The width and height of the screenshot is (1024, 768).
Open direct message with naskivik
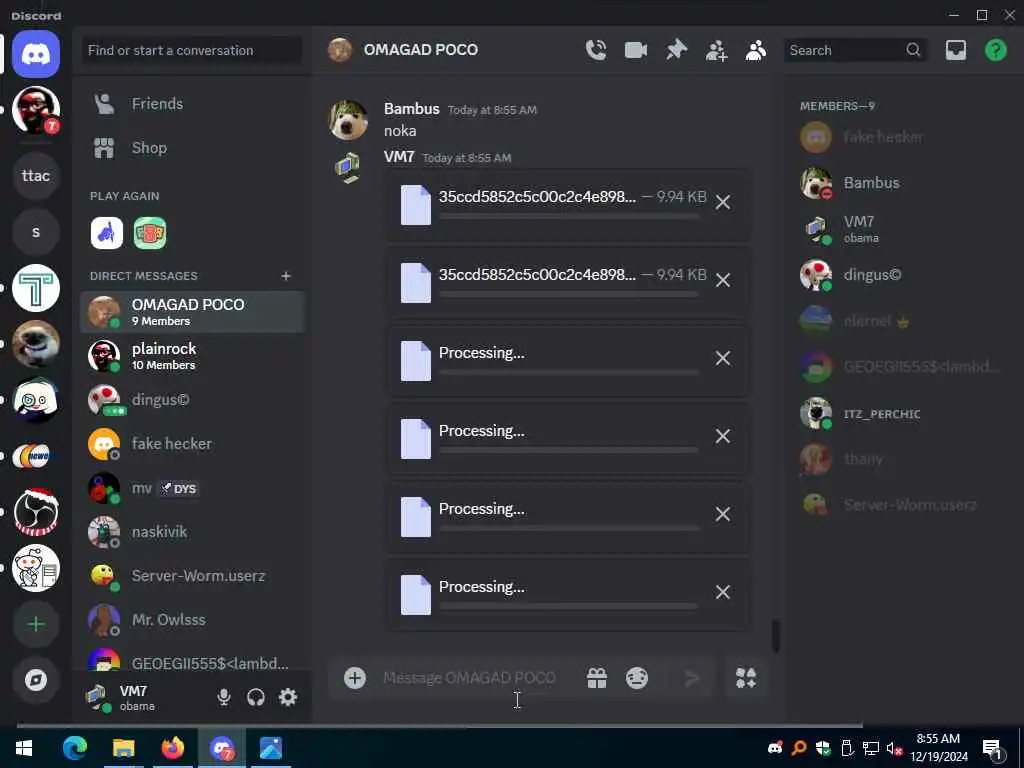click(191, 532)
